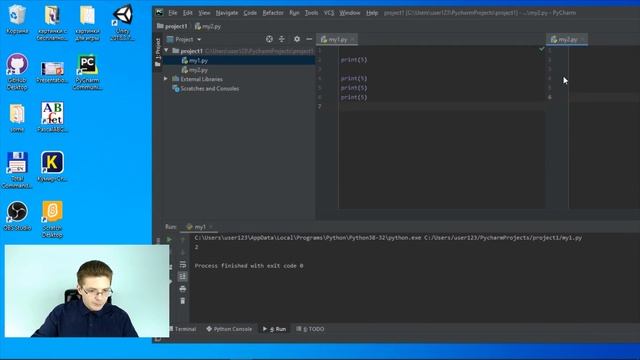Open the Edit menu

click(x=187, y=13)
